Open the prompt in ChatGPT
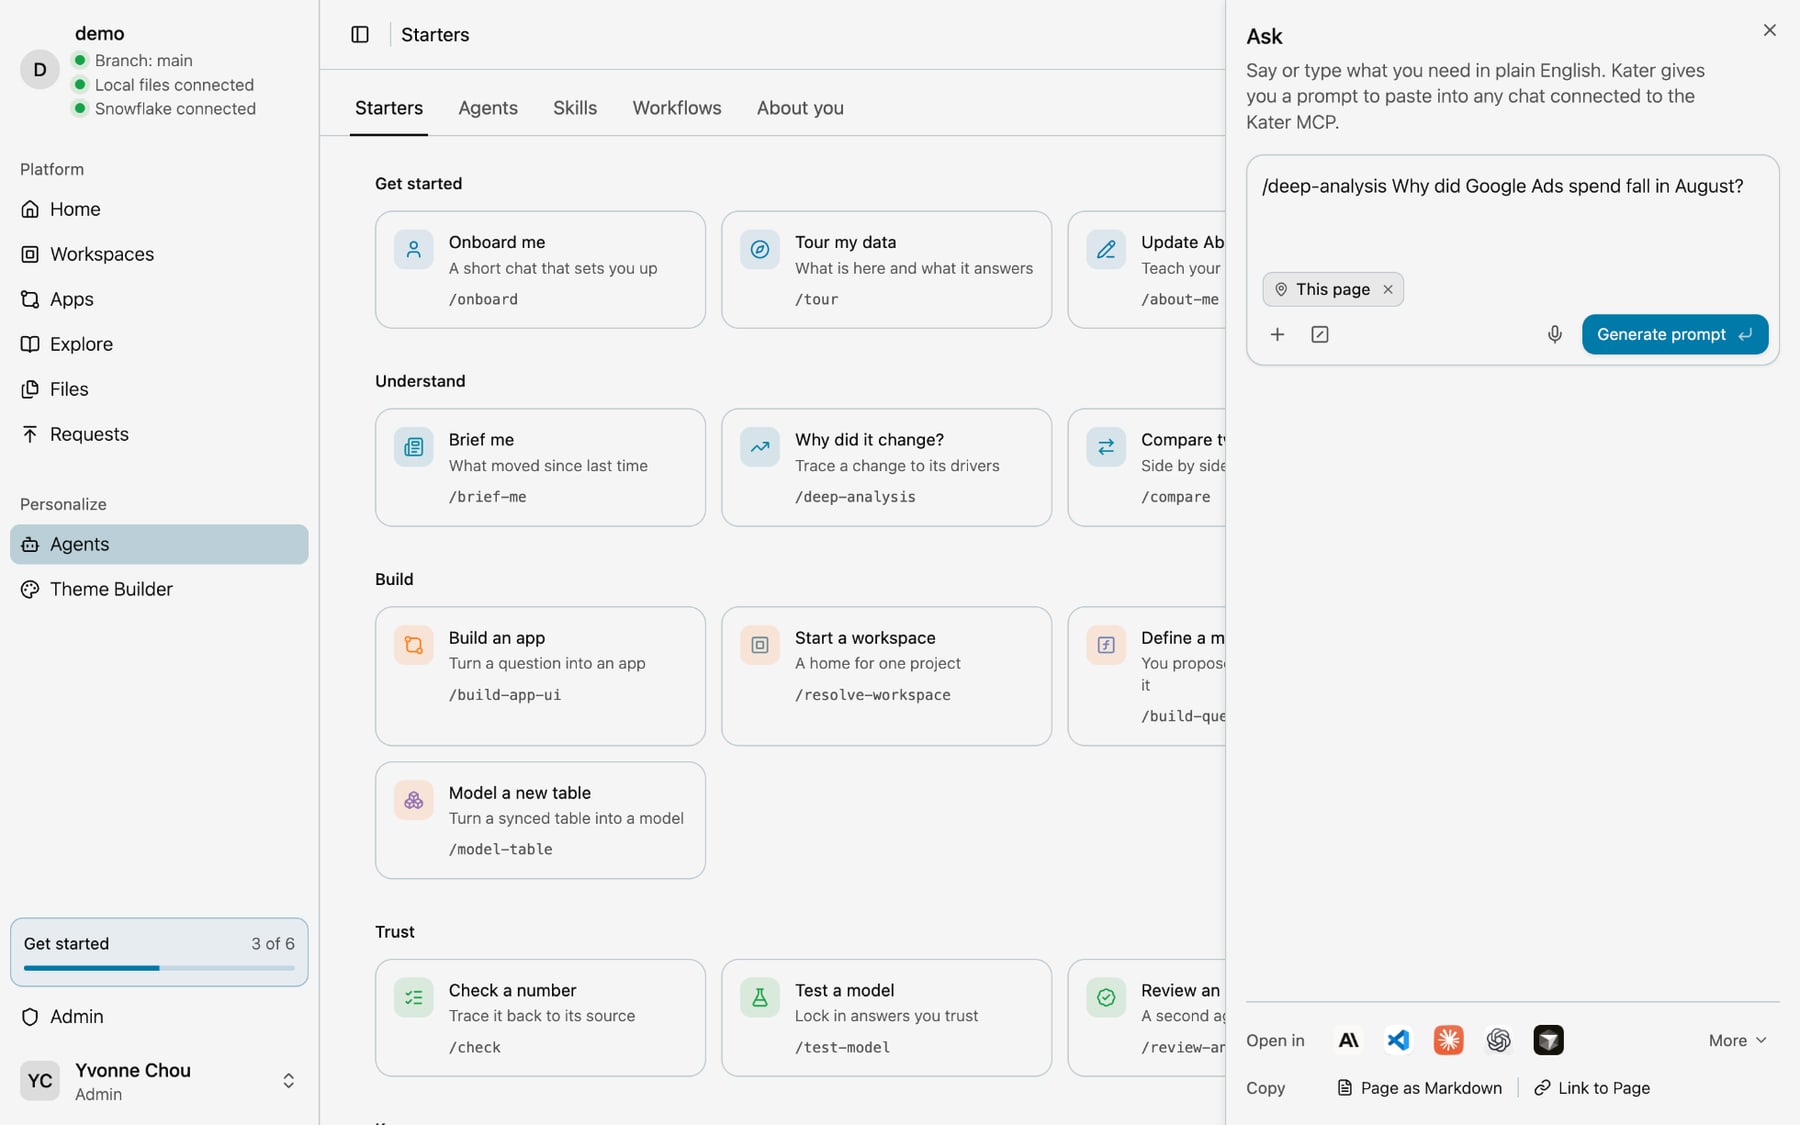The width and height of the screenshot is (1800, 1125). tap(1498, 1040)
